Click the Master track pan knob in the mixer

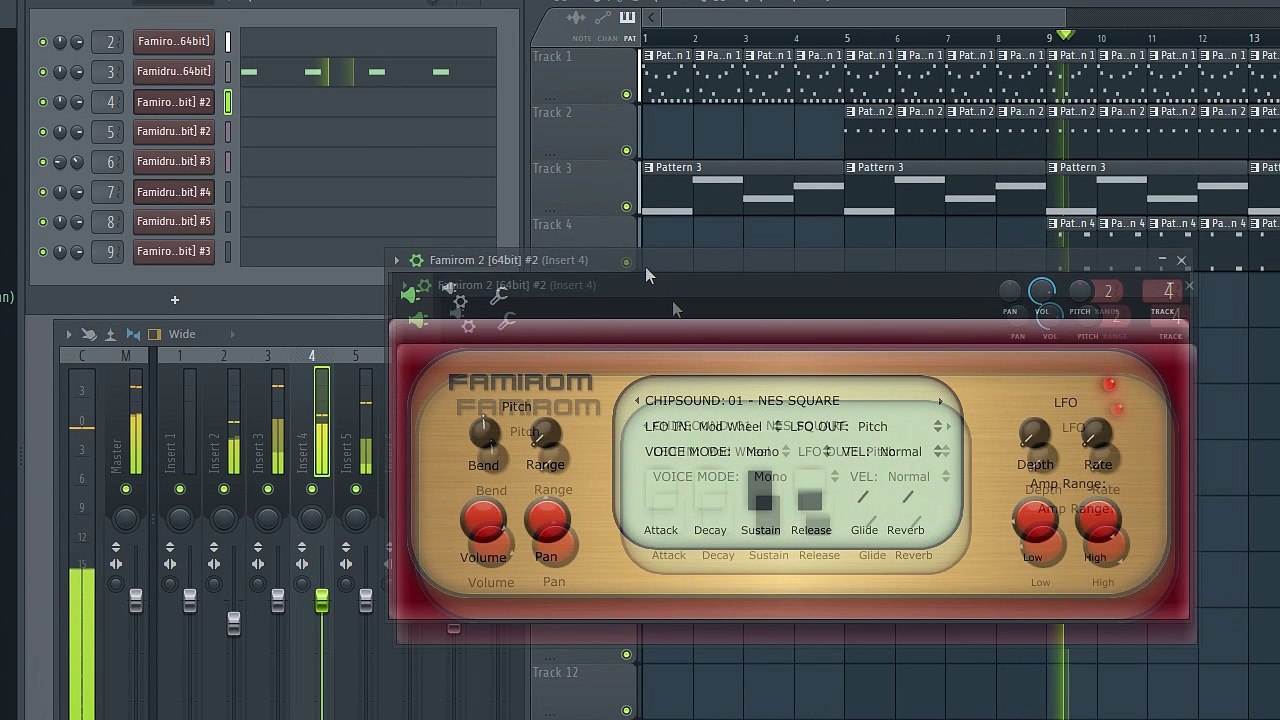click(x=126, y=518)
